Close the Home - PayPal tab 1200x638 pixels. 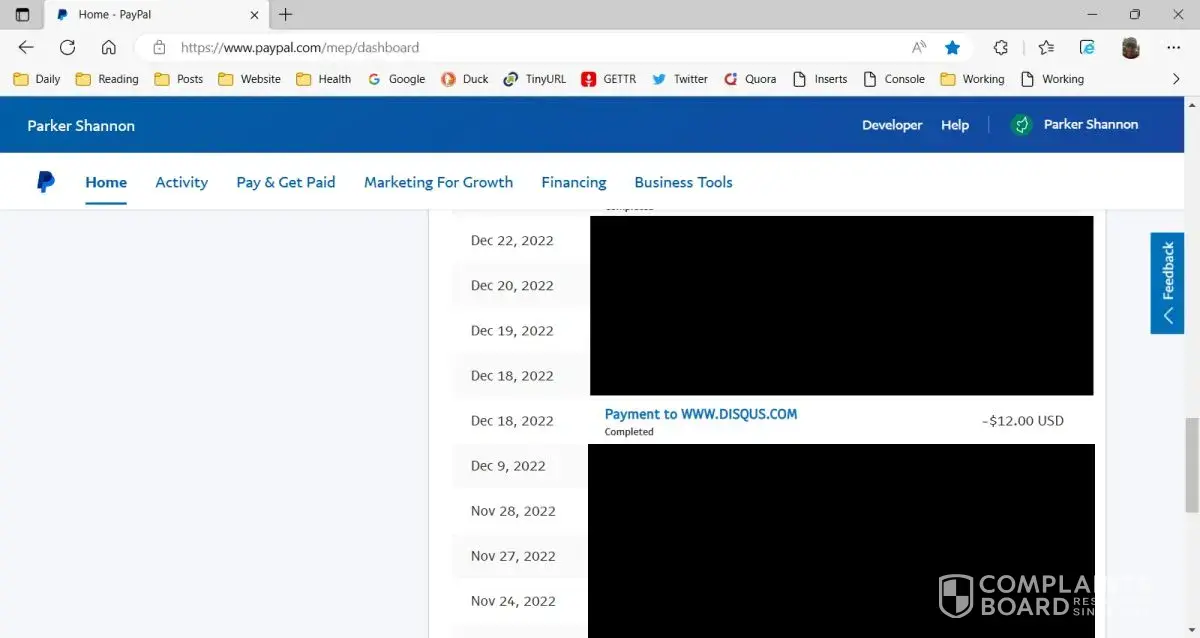click(x=254, y=15)
